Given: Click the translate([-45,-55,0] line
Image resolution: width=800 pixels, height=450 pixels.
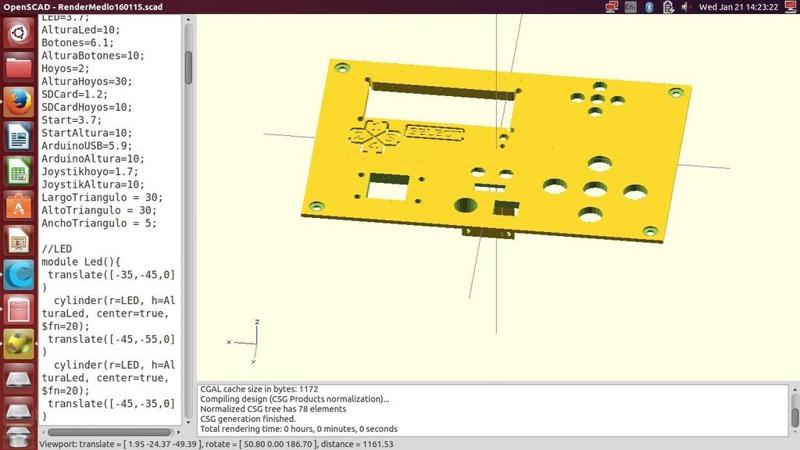Looking at the screenshot, I should [111, 339].
